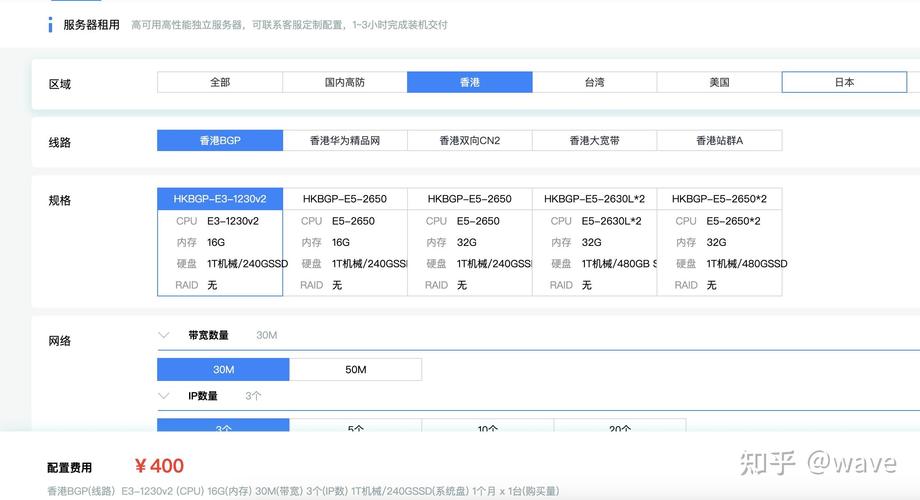The height and width of the screenshot is (500, 920).
Task: Click the E5-2630L*2 CPU value
Action: pos(611,221)
